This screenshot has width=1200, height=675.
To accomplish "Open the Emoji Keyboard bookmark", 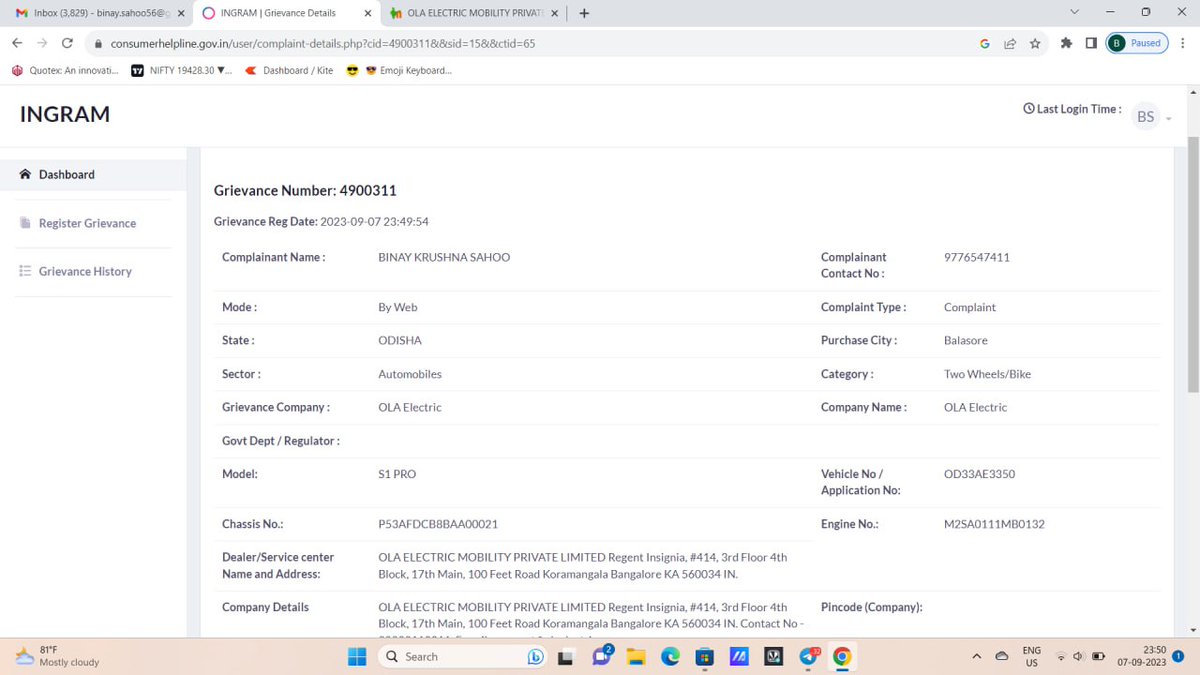I will 408,70.
